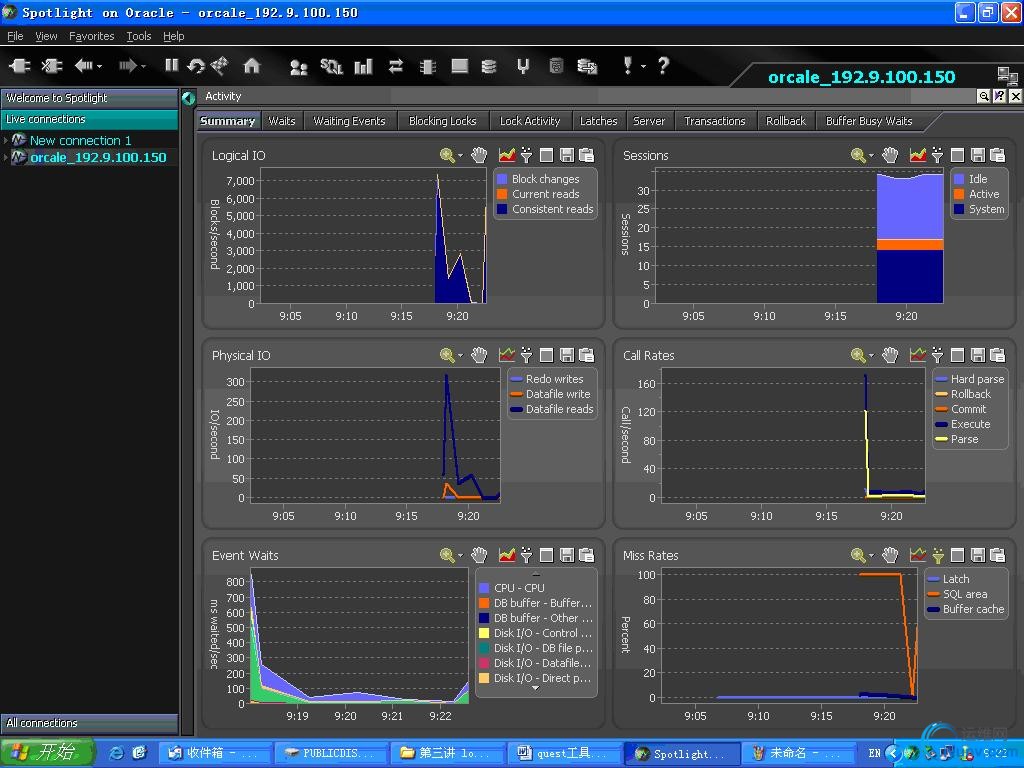Toggle the square view icon in Sessions panel
Viewport: 1024px width, 768px height.
click(957, 155)
